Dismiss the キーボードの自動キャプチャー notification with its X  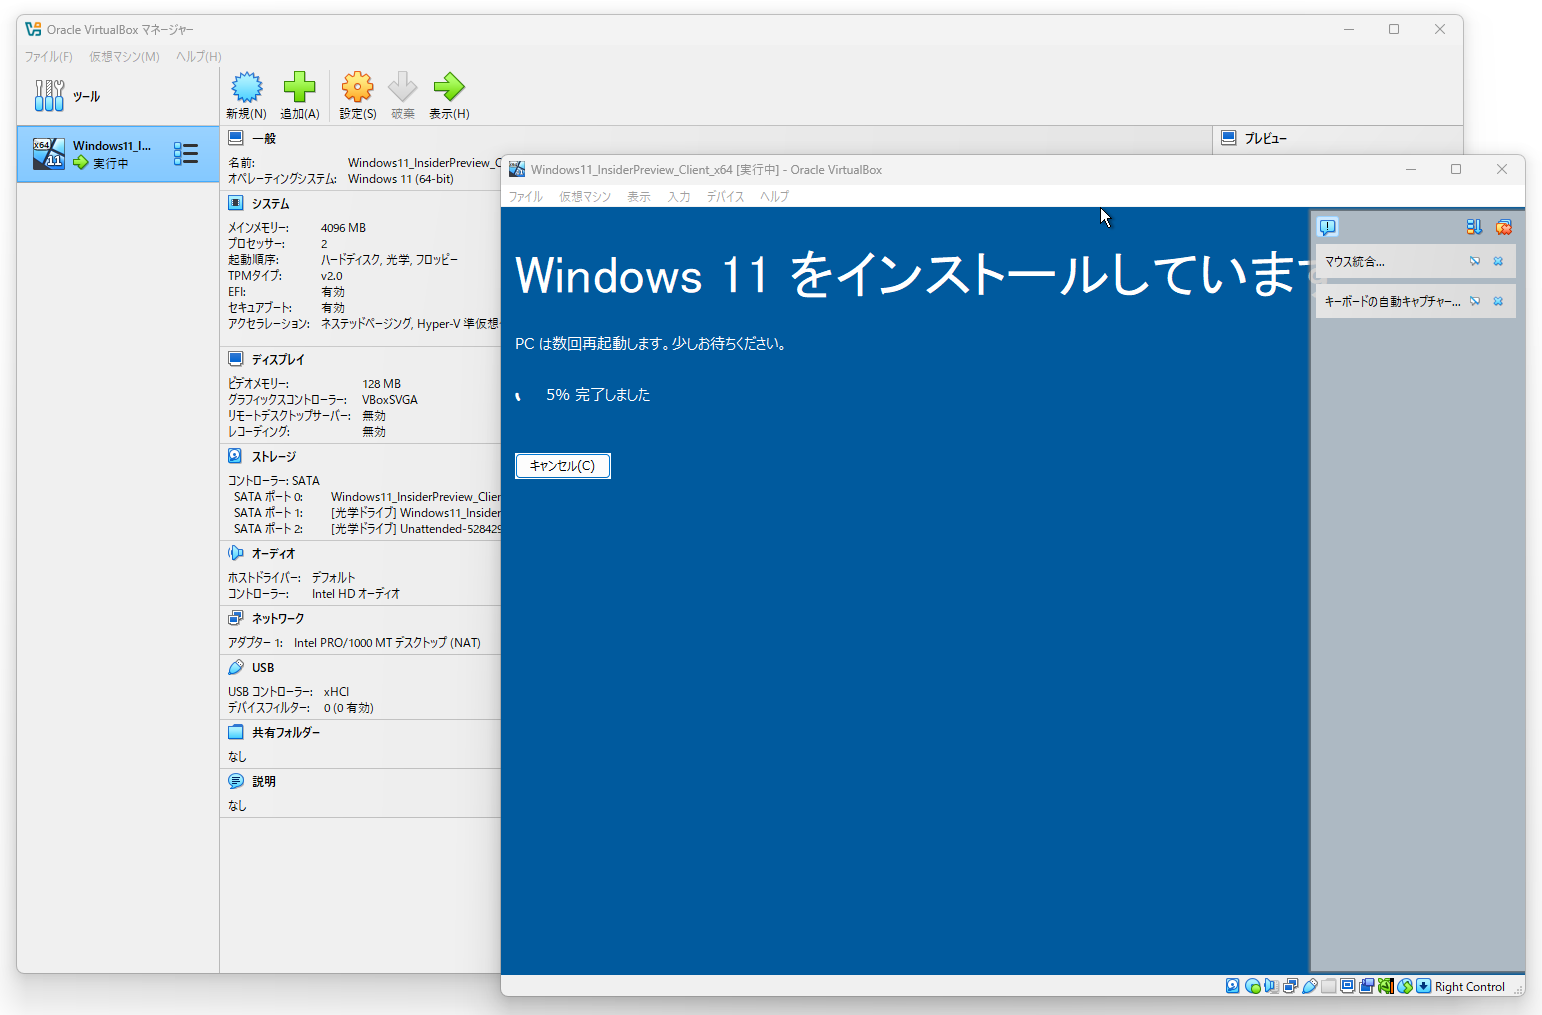(x=1498, y=301)
